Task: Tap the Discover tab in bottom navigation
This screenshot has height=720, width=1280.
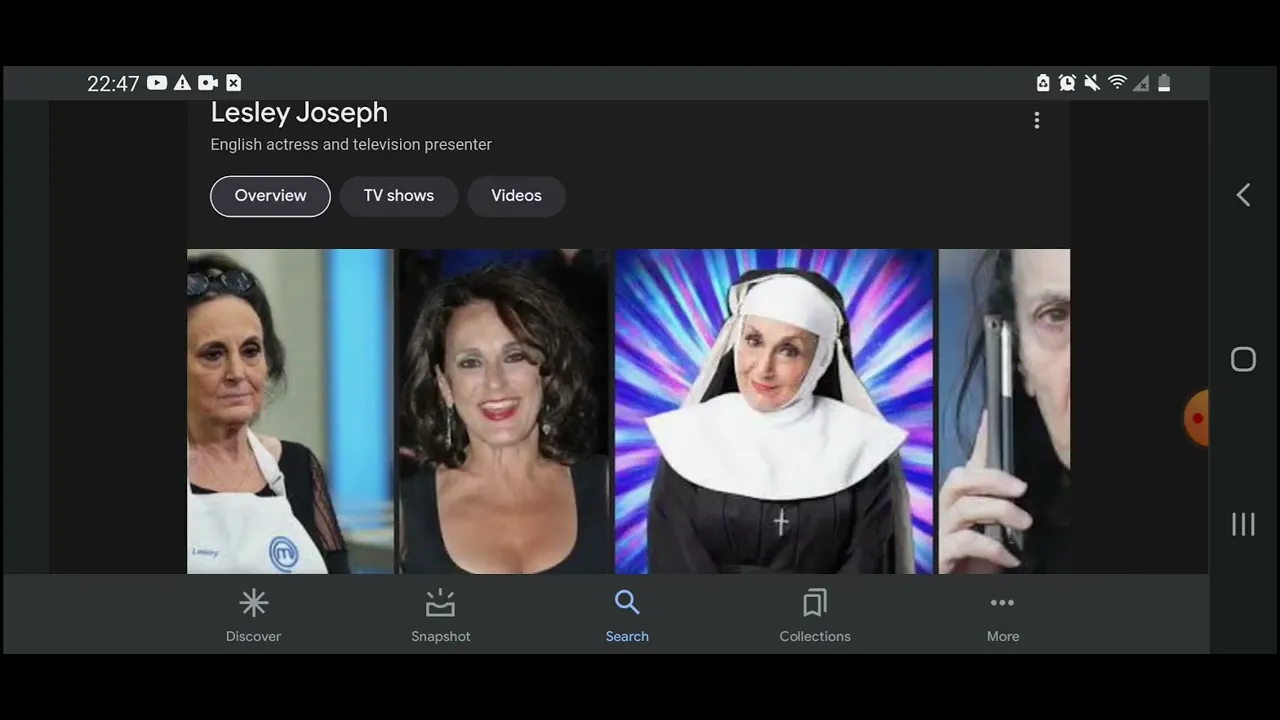Action: (x=253, y=615)
